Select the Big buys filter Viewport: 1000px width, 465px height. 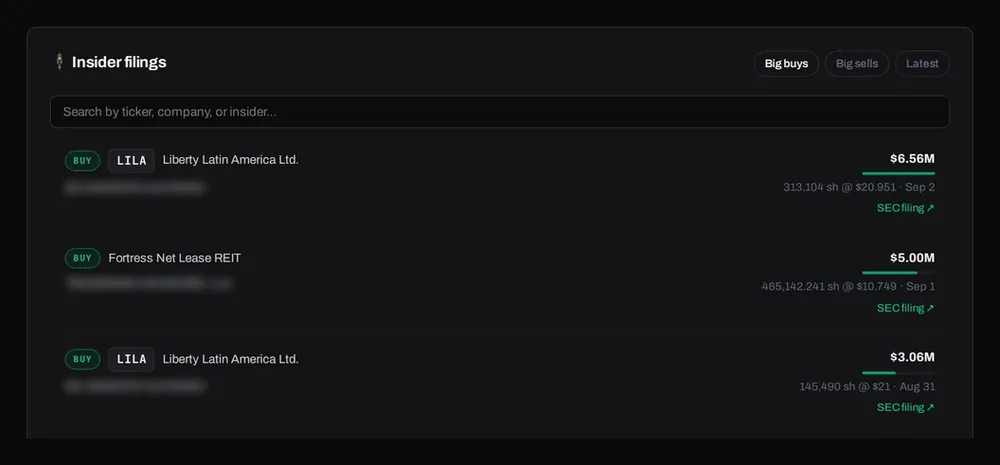(786, 64)
